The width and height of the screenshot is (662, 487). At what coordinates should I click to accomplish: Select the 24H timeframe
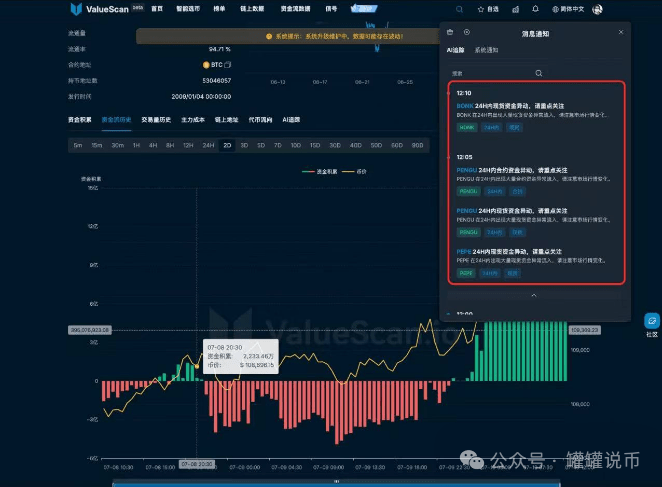point(208,145)
